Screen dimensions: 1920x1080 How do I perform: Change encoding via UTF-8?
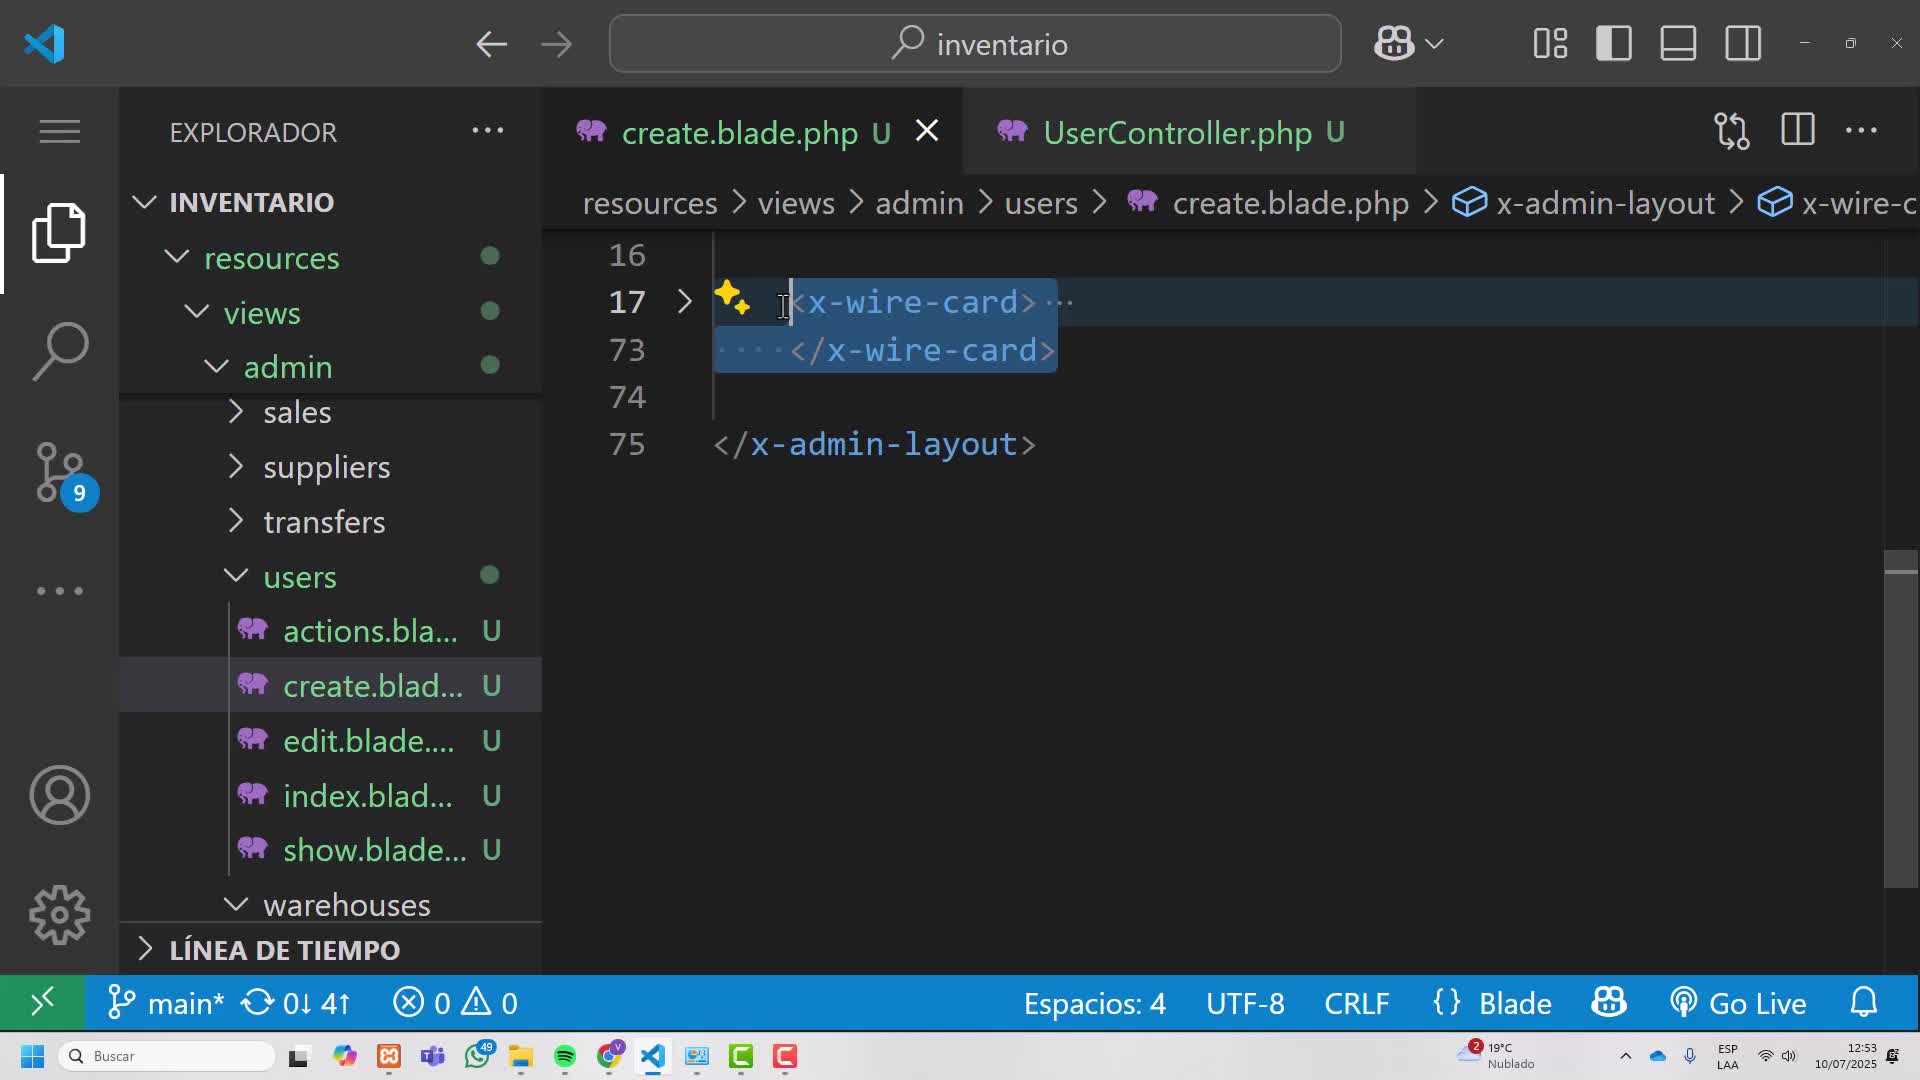[1245, 1002]
